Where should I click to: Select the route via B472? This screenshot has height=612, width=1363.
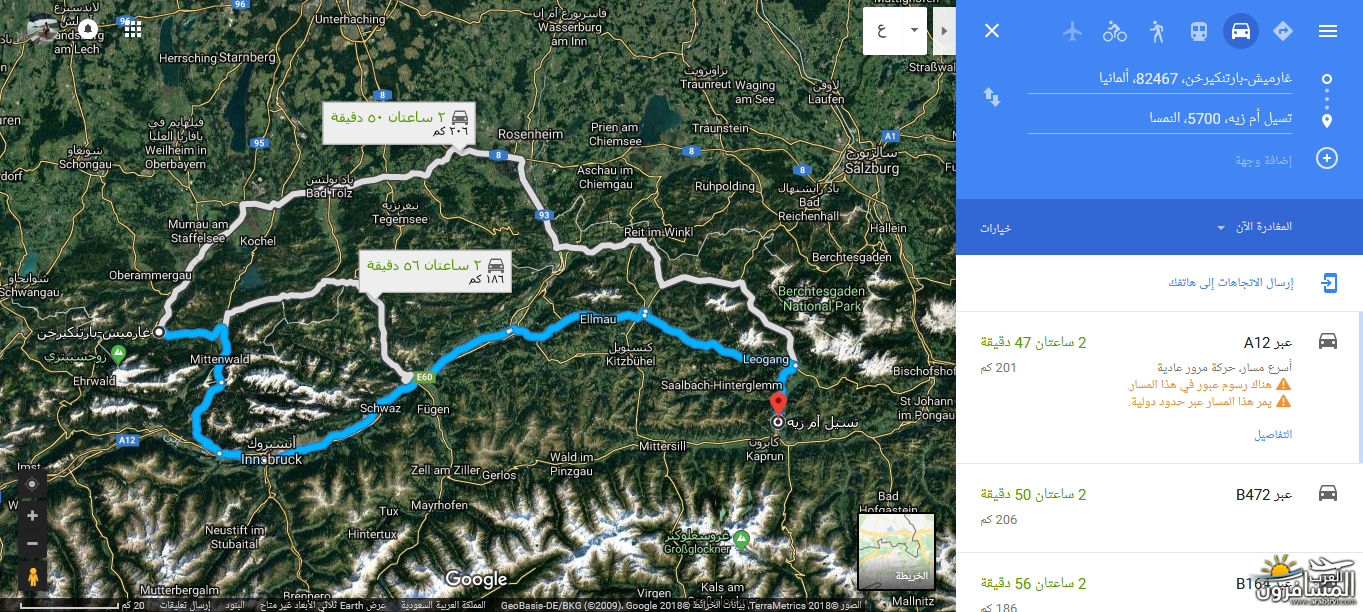click(x=1159, y=507)
